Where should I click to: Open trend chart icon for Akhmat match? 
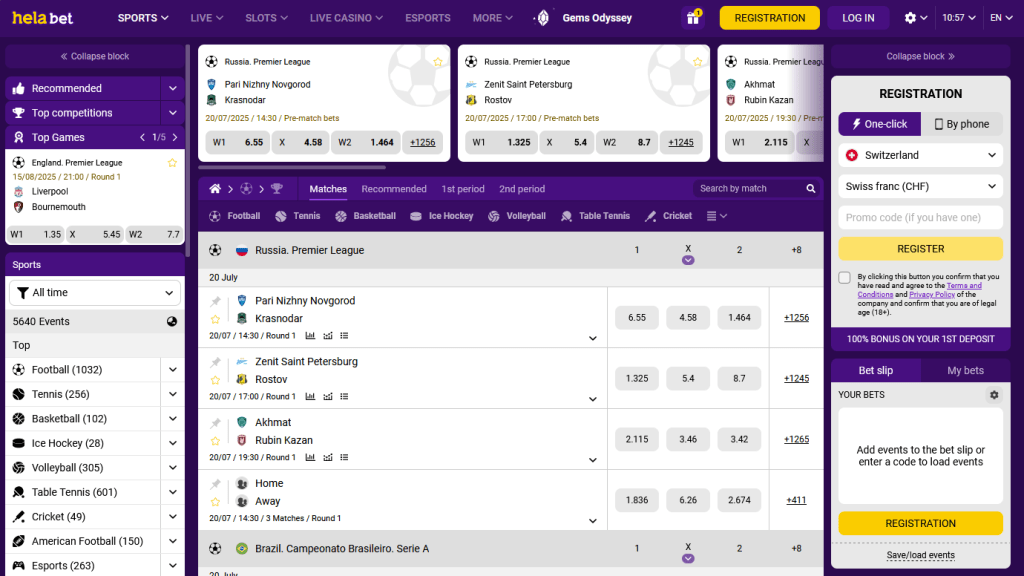328,457
